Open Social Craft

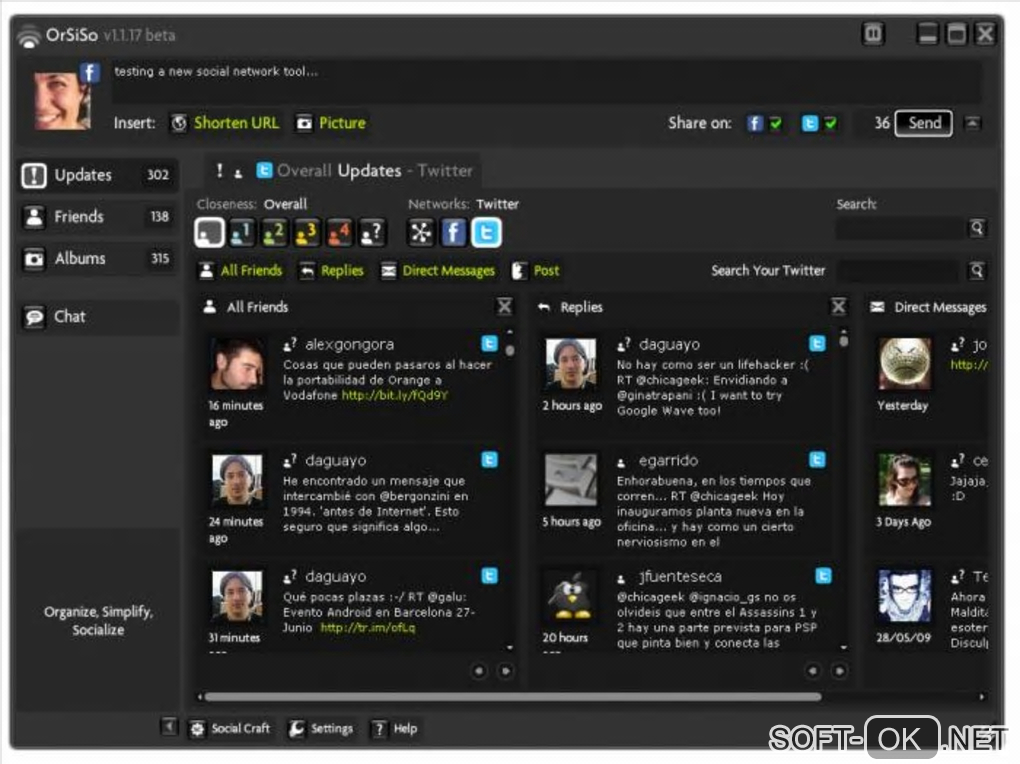pos(230,728)
